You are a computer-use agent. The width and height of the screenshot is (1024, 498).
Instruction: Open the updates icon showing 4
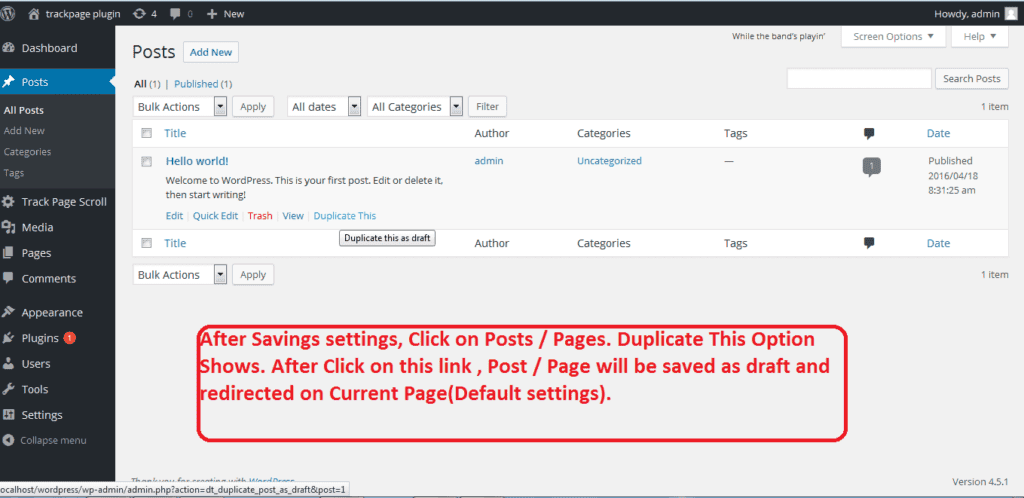[x=139, y=14]
